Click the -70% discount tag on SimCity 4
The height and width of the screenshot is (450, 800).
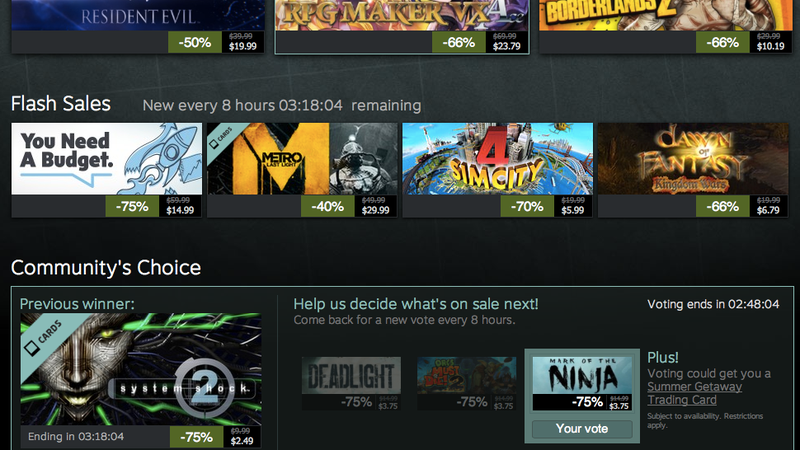[527, 207]
